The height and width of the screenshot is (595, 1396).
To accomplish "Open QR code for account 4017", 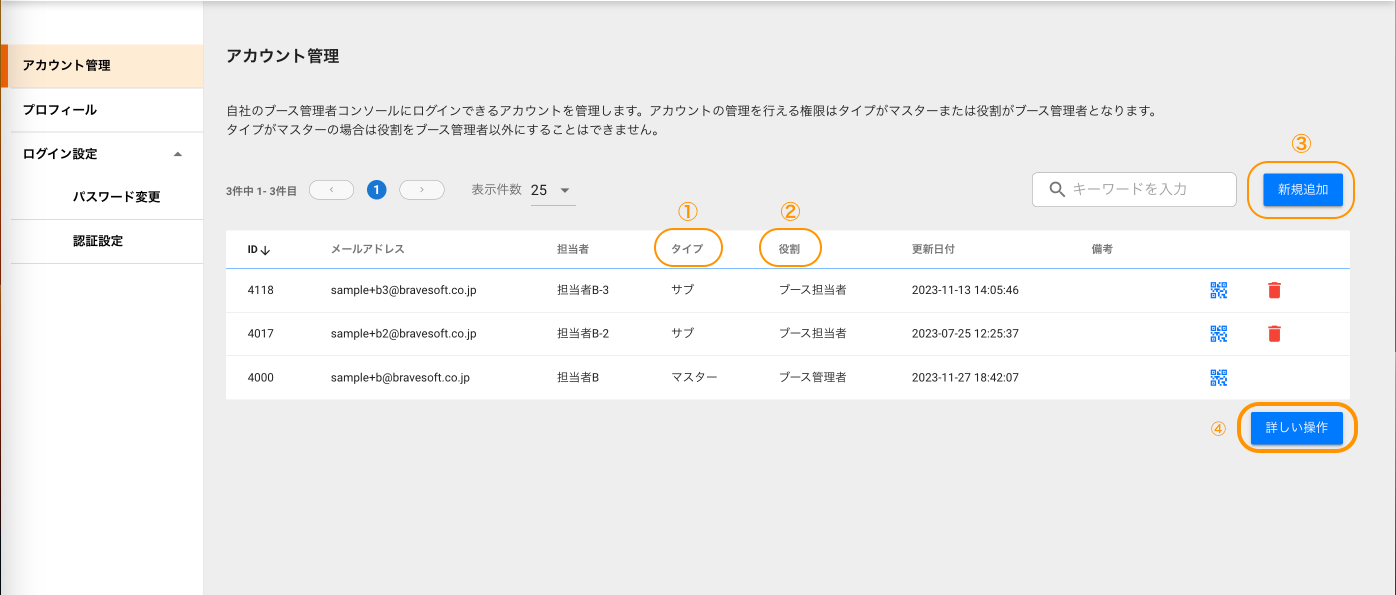I will (x=1218, y=333).
